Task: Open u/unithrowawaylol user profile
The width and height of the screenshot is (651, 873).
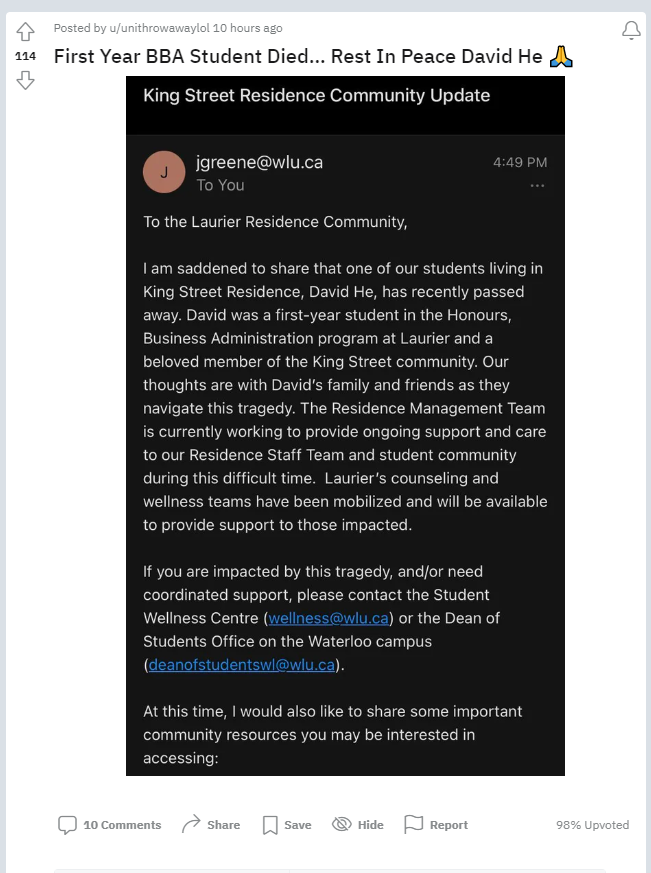Action: pyautogui.click(x=159, y=28)
